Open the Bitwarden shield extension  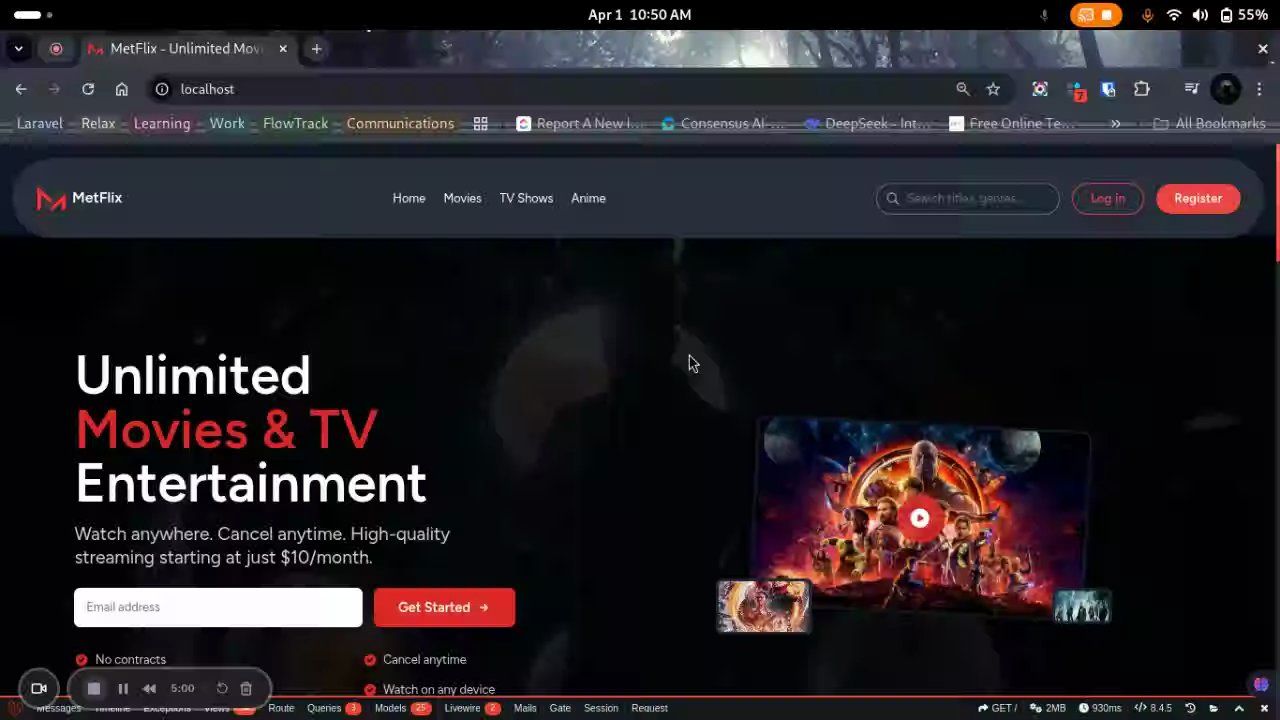click(x=1108, y=89)
